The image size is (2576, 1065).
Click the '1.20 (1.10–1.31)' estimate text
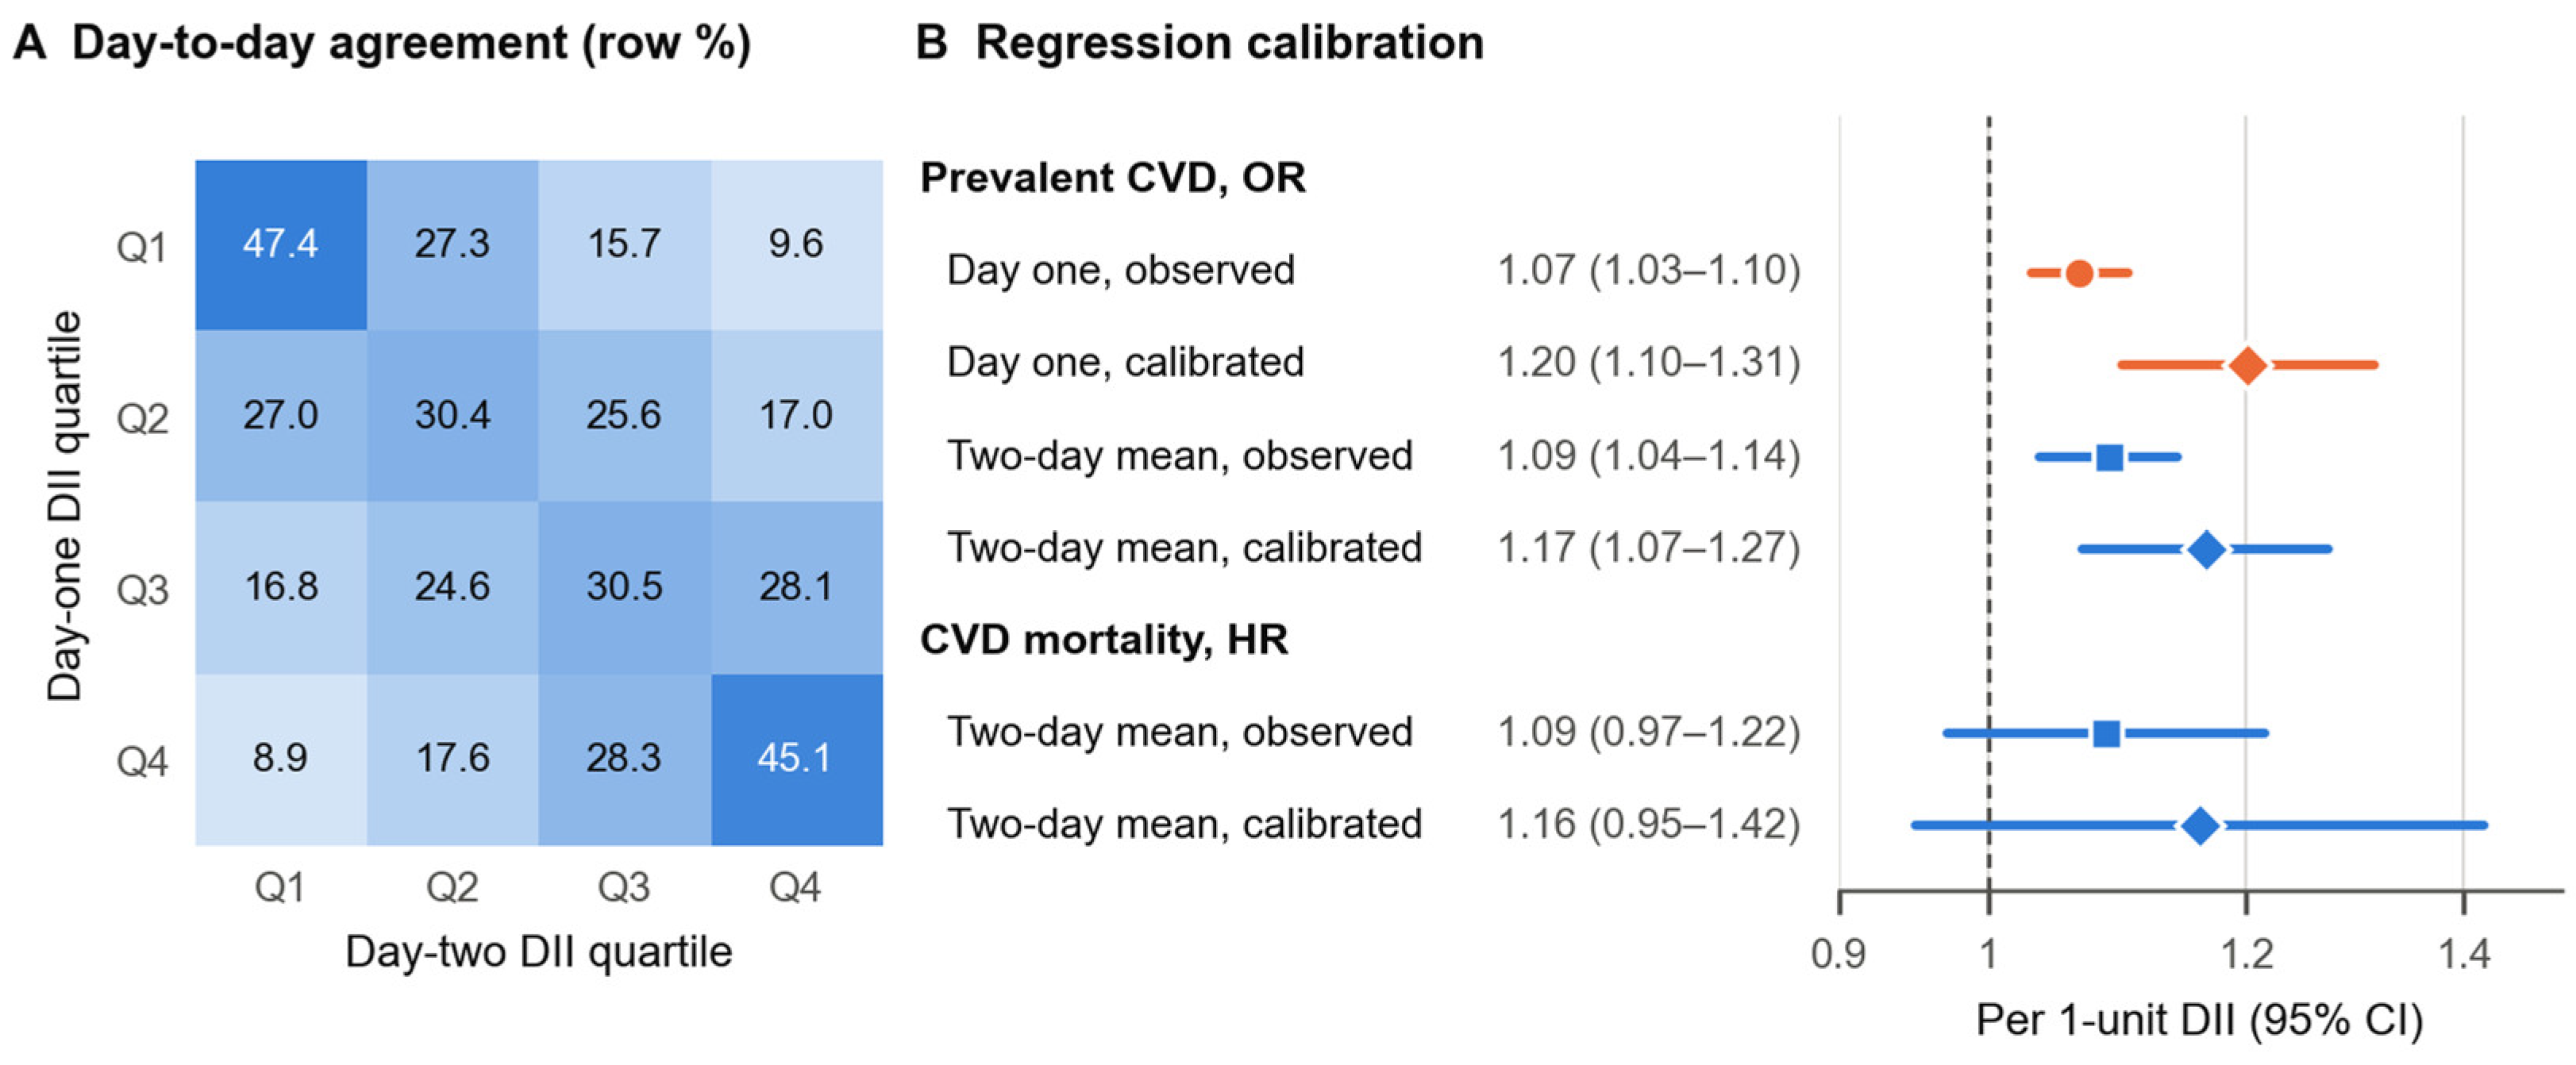point(1649,362)
